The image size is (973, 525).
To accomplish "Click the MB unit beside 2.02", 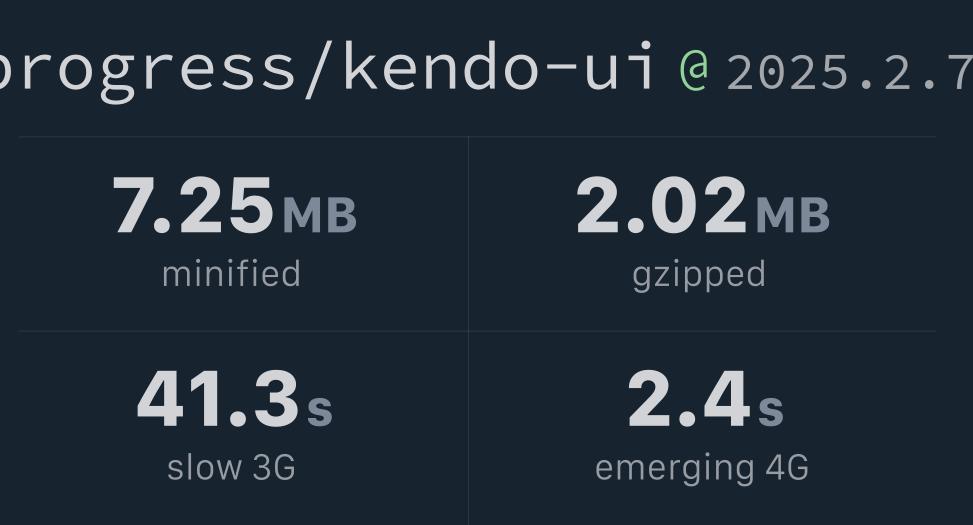I will 793,215.
